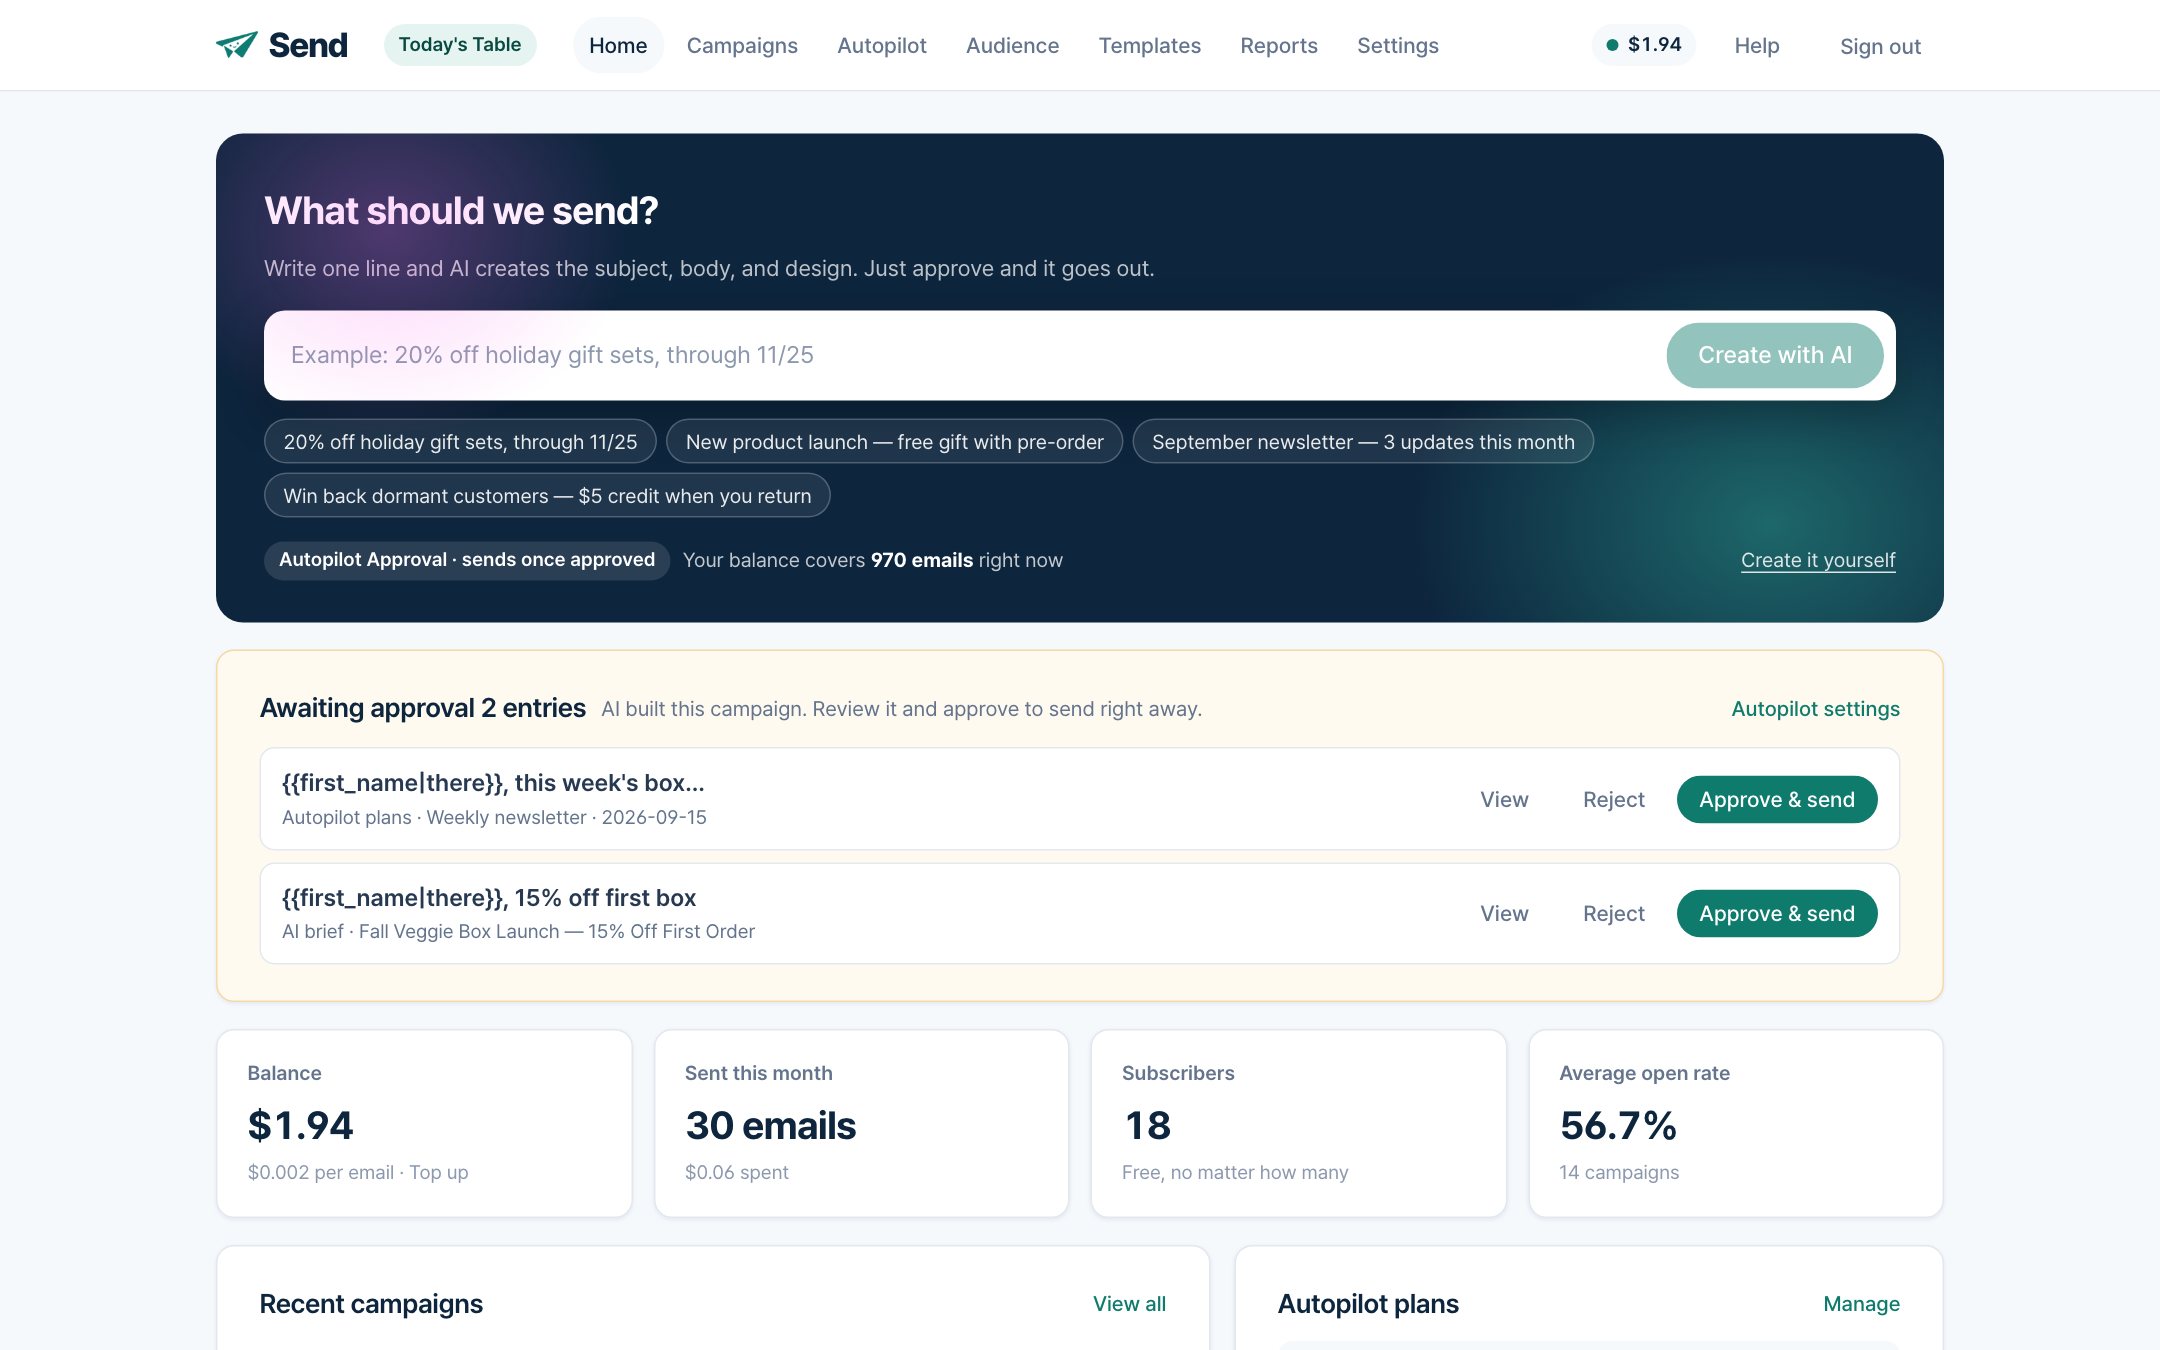This screenshot has height=1350, width=2160.
Task: Click the subject "{{first_name|there}}, this week's box..."
Action: coord(493,783)
